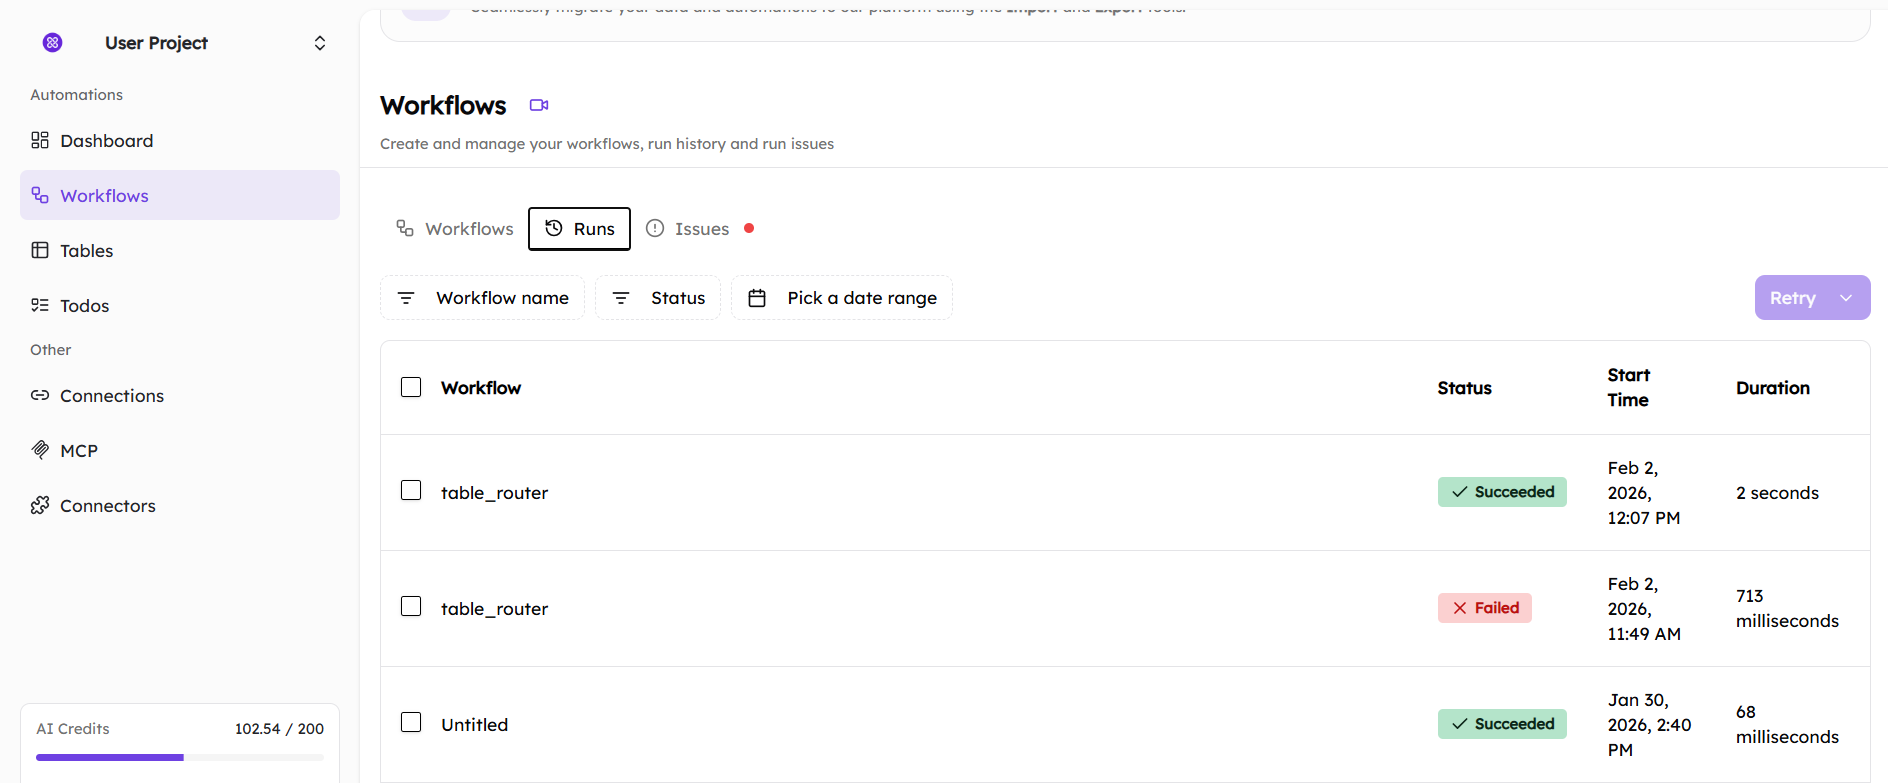Open the Workflow name filter

tap(483, 298)
